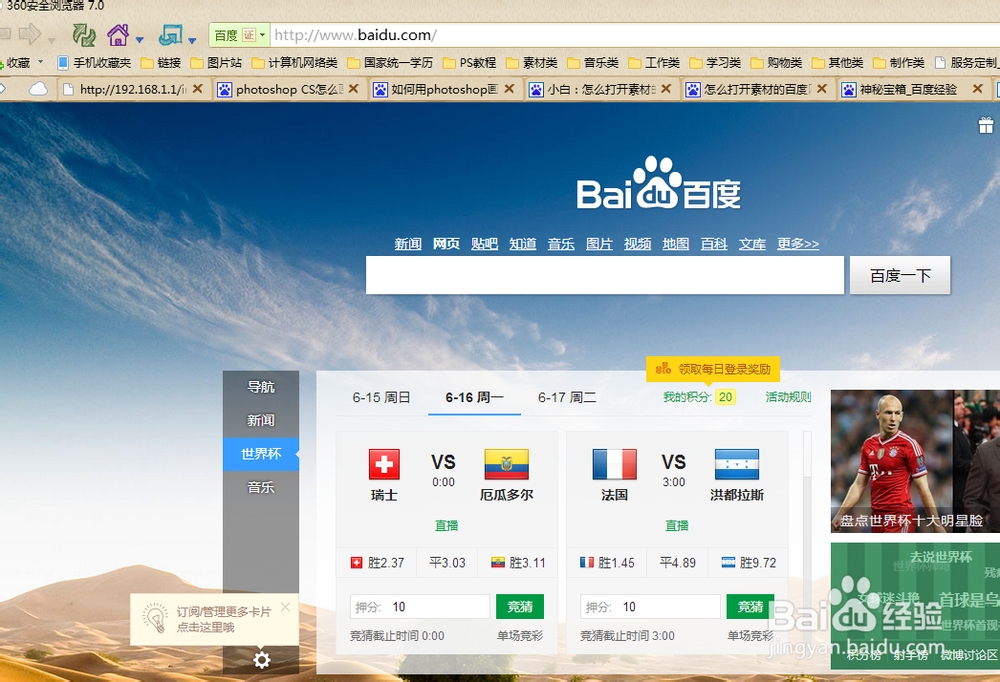The image size is (1000, 682).
Task: Open the 其他类 bookmark folder
Action: [837, 63]
